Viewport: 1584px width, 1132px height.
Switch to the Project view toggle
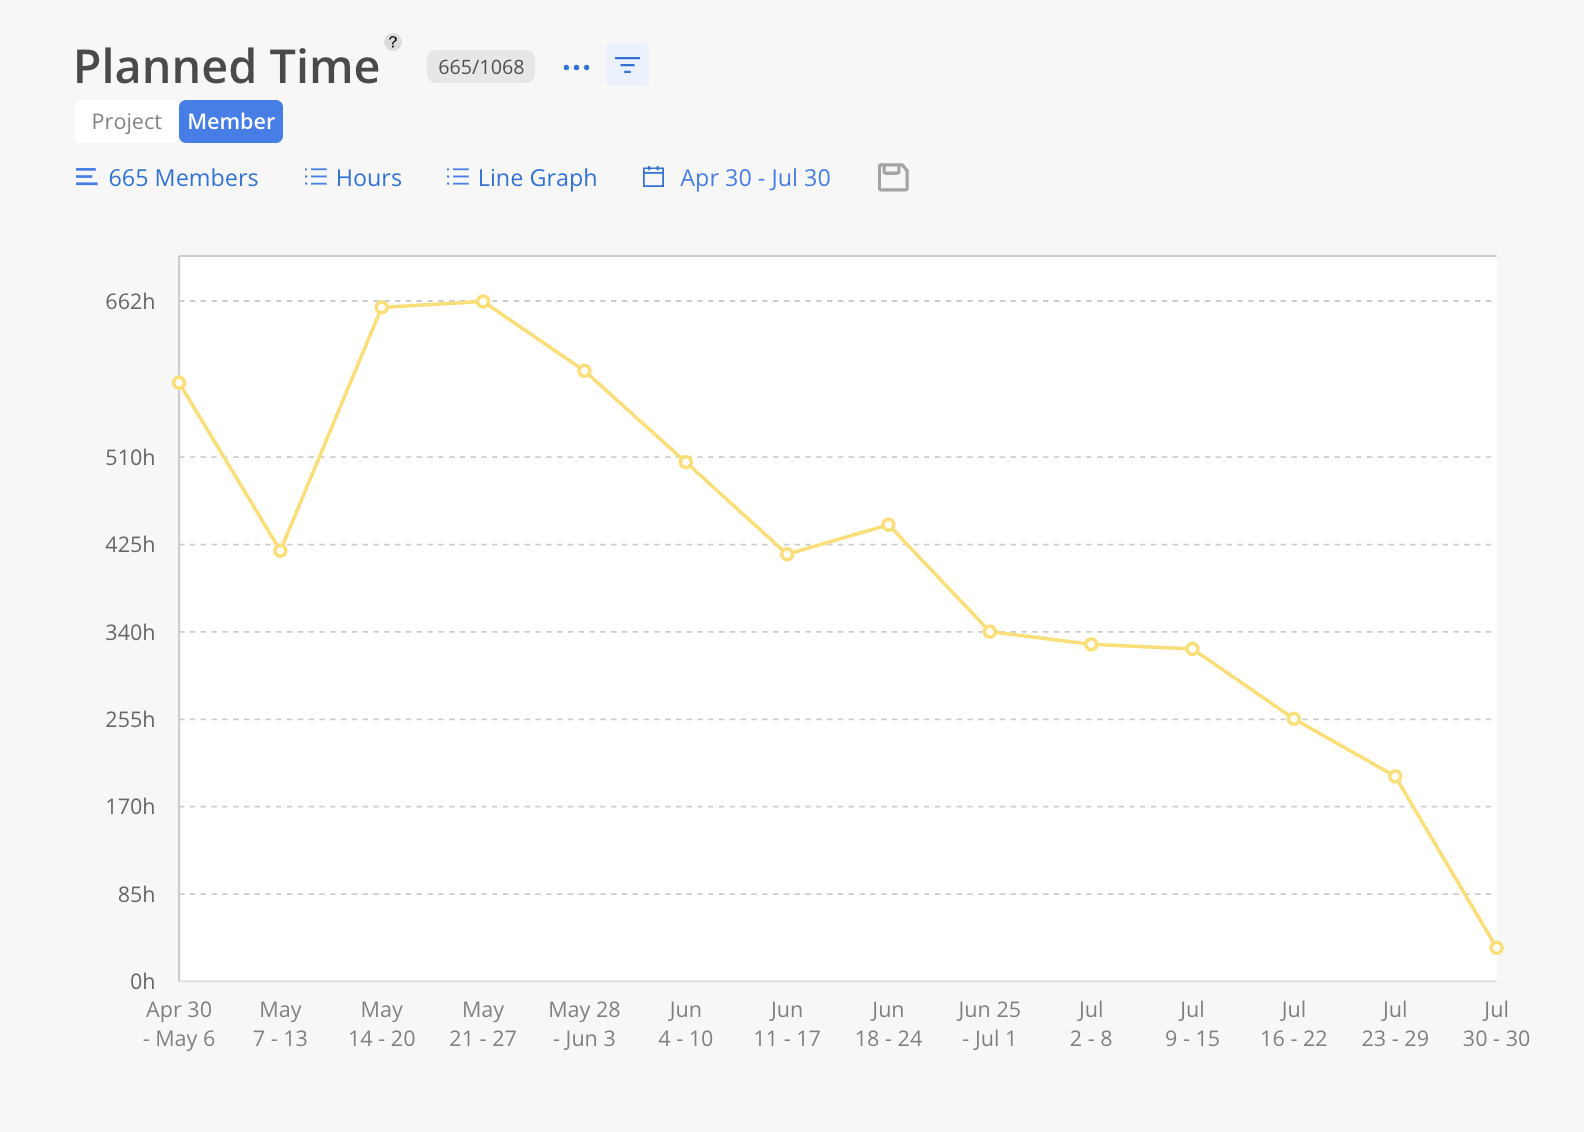(x=126, y=121)
